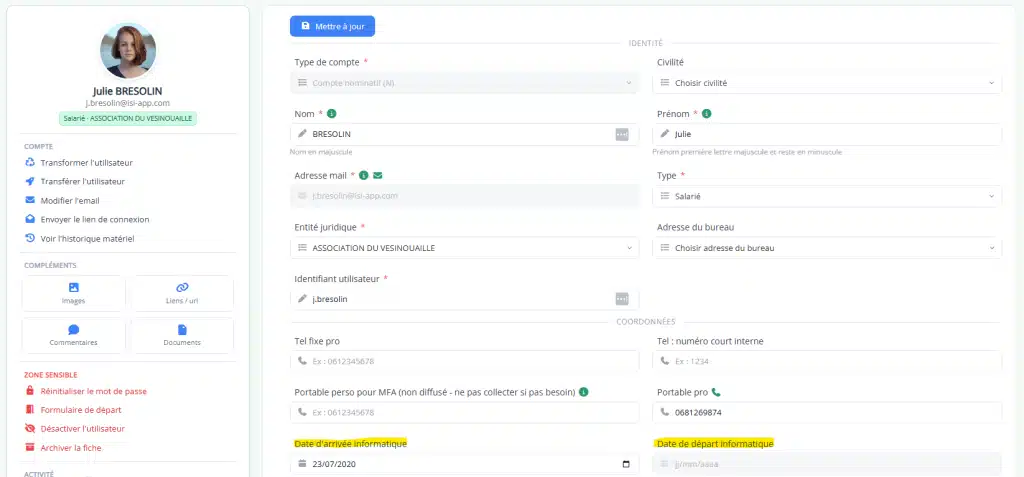This screenshot has width=1024, height=477.
Task: Click the history clock icon for matériel
Action: point(30,238)
